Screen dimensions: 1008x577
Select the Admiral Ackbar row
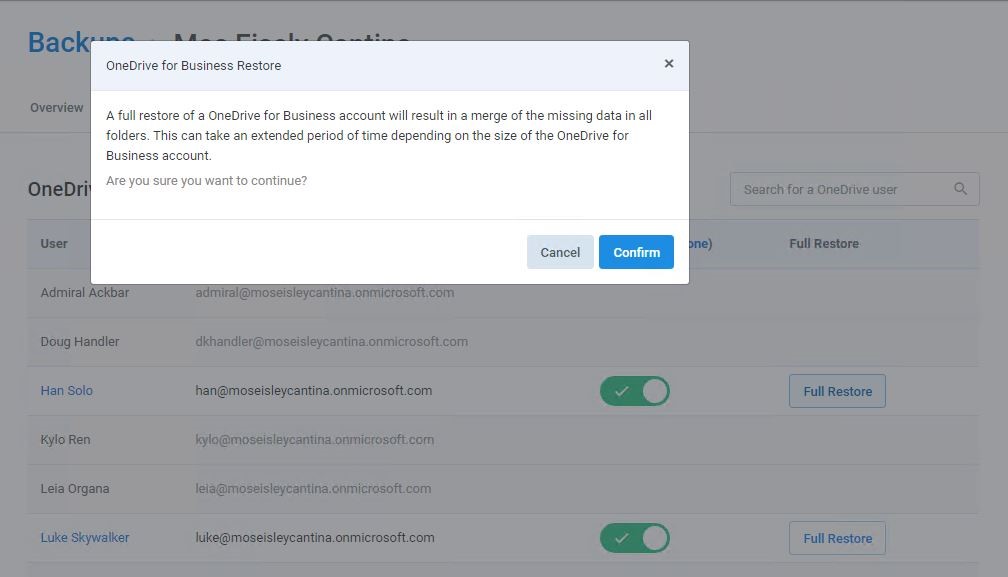(x=503, y=293)
